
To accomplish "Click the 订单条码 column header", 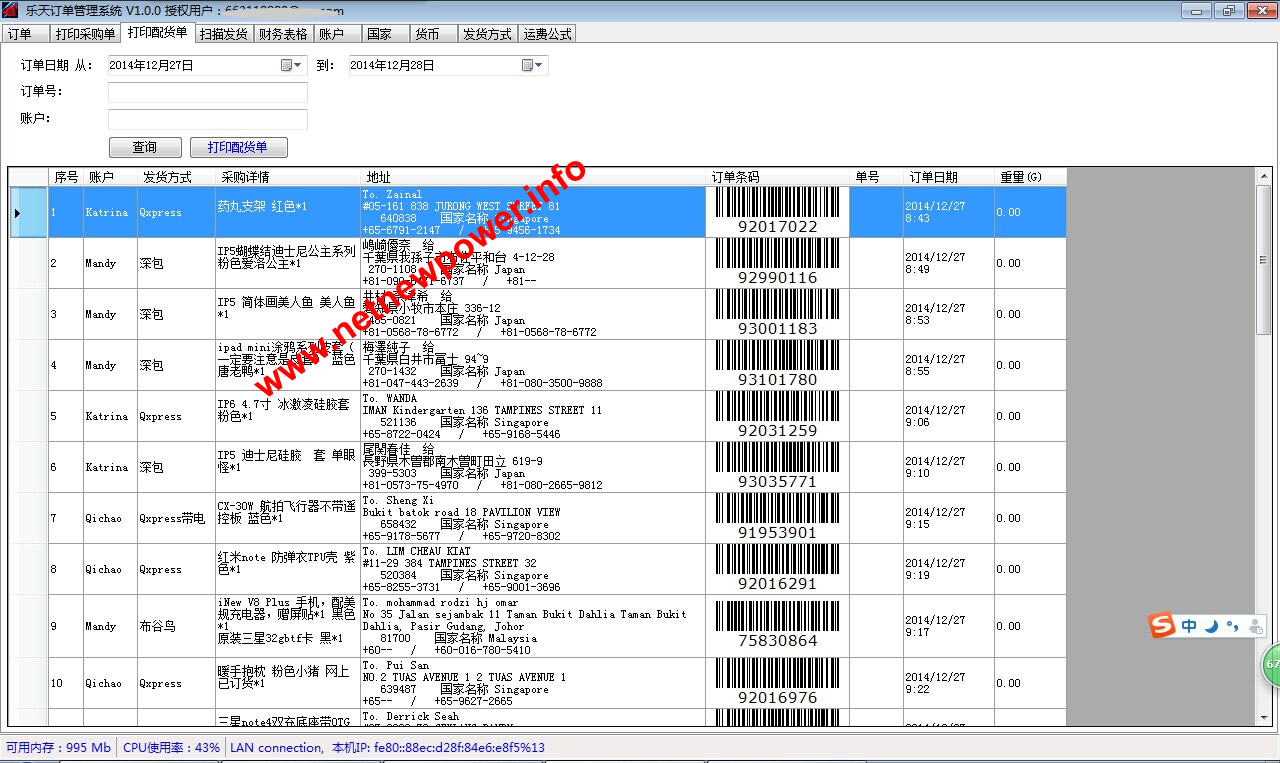I will click(777, 177).
